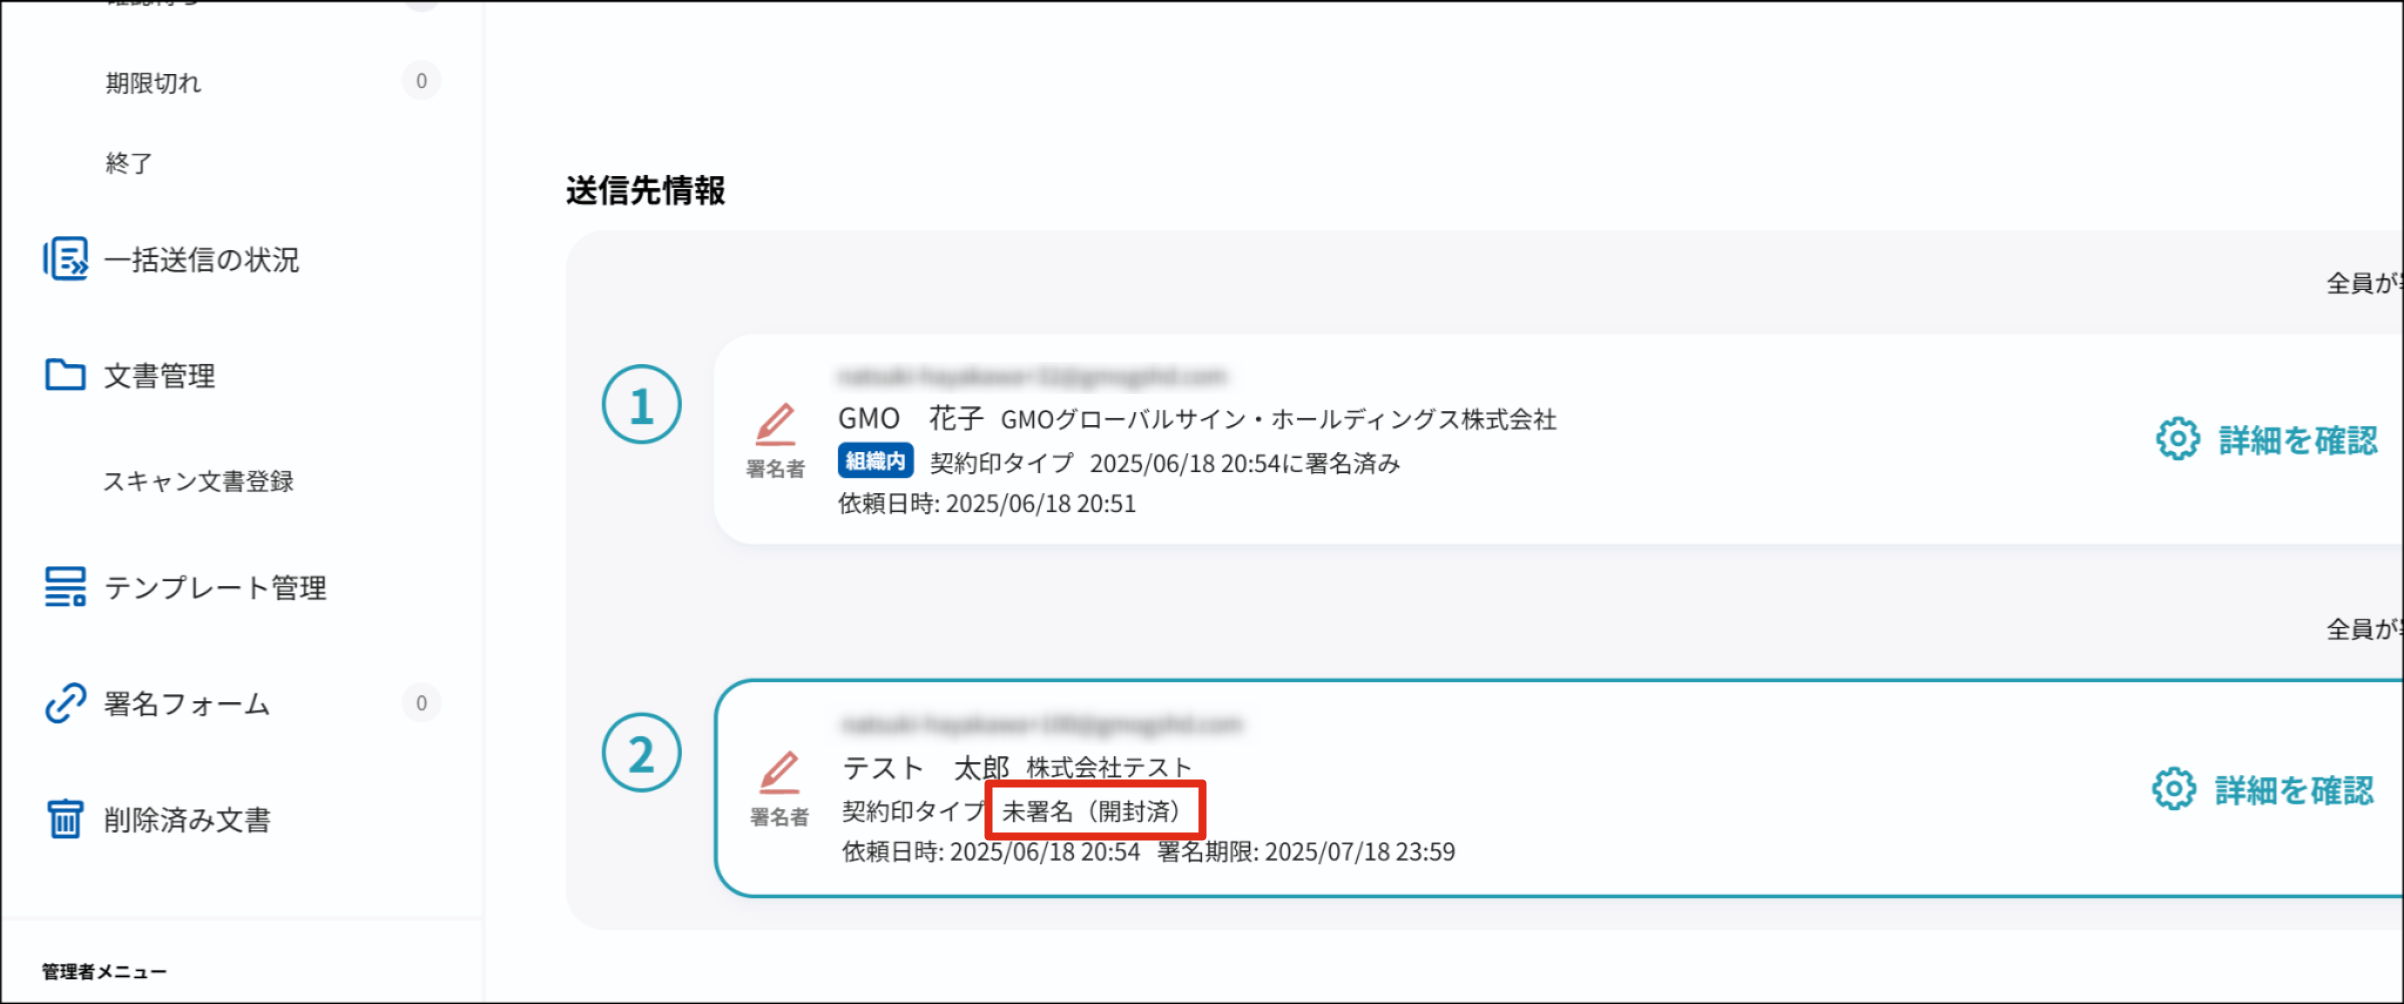The width and height of the screenshot is (2404, 1004).
Task: Click the gear icon for テスト 太郎
Action: (x=2173, y=789)
